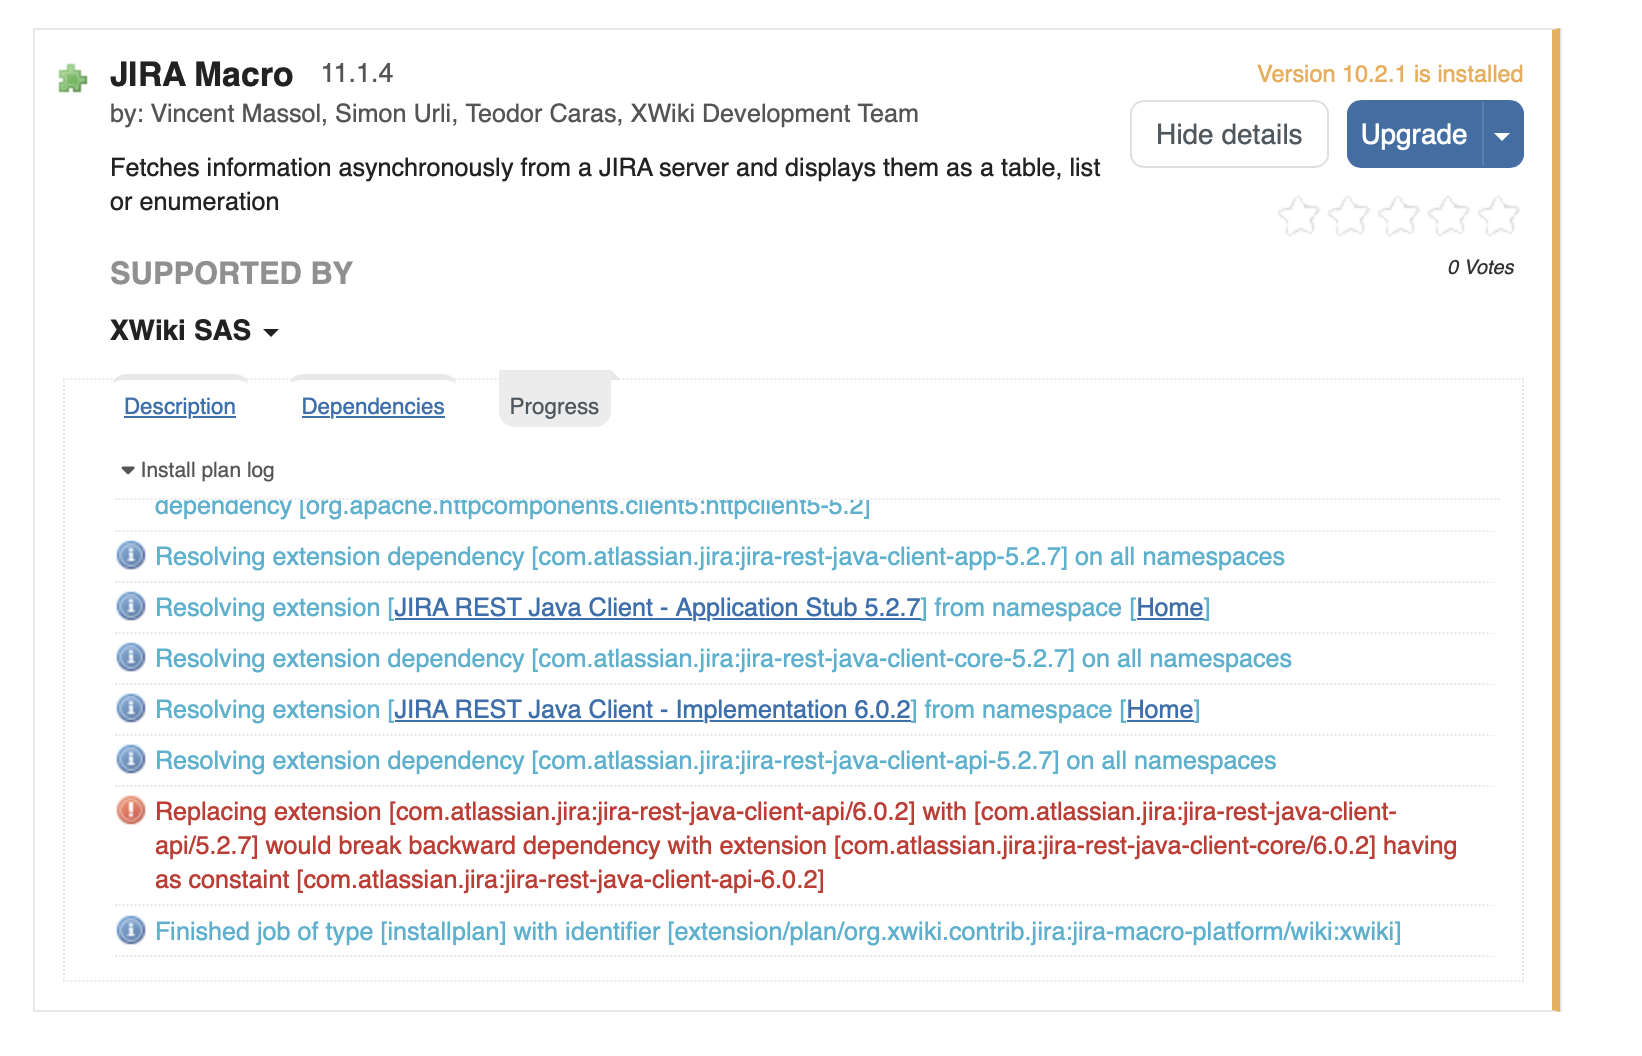The image size is (1642, 1056).
Task: Click info icon beside client-api-5.2.7 dependency entry
Action: [x=131, y=760]
